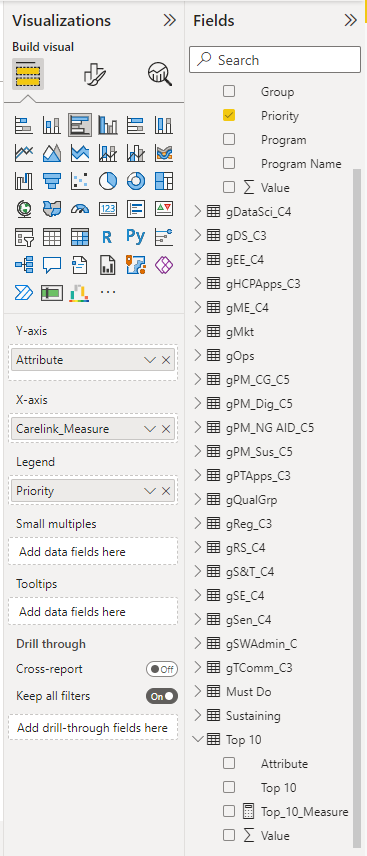367x856 pixels.
Task: Collapse the Visualizations pane
Action: 170,21
